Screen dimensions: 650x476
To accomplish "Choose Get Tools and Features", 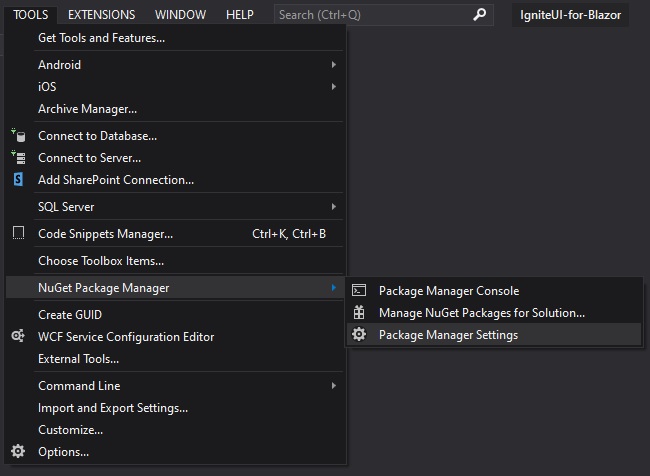I will [x=101, y=38].
